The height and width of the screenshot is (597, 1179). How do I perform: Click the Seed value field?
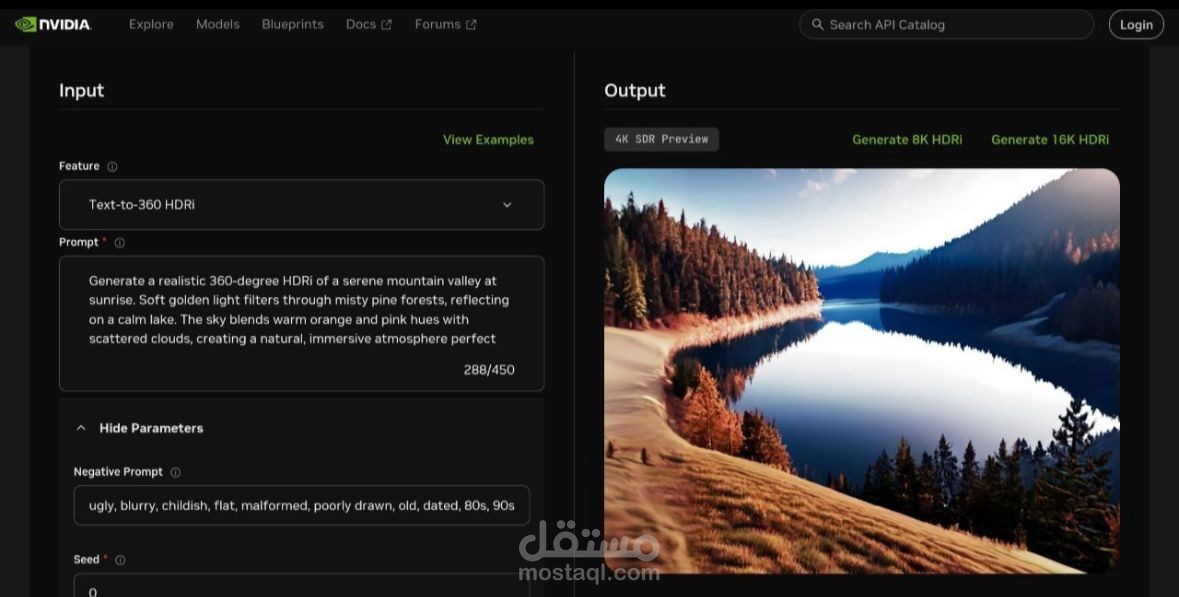click(302, 586)
